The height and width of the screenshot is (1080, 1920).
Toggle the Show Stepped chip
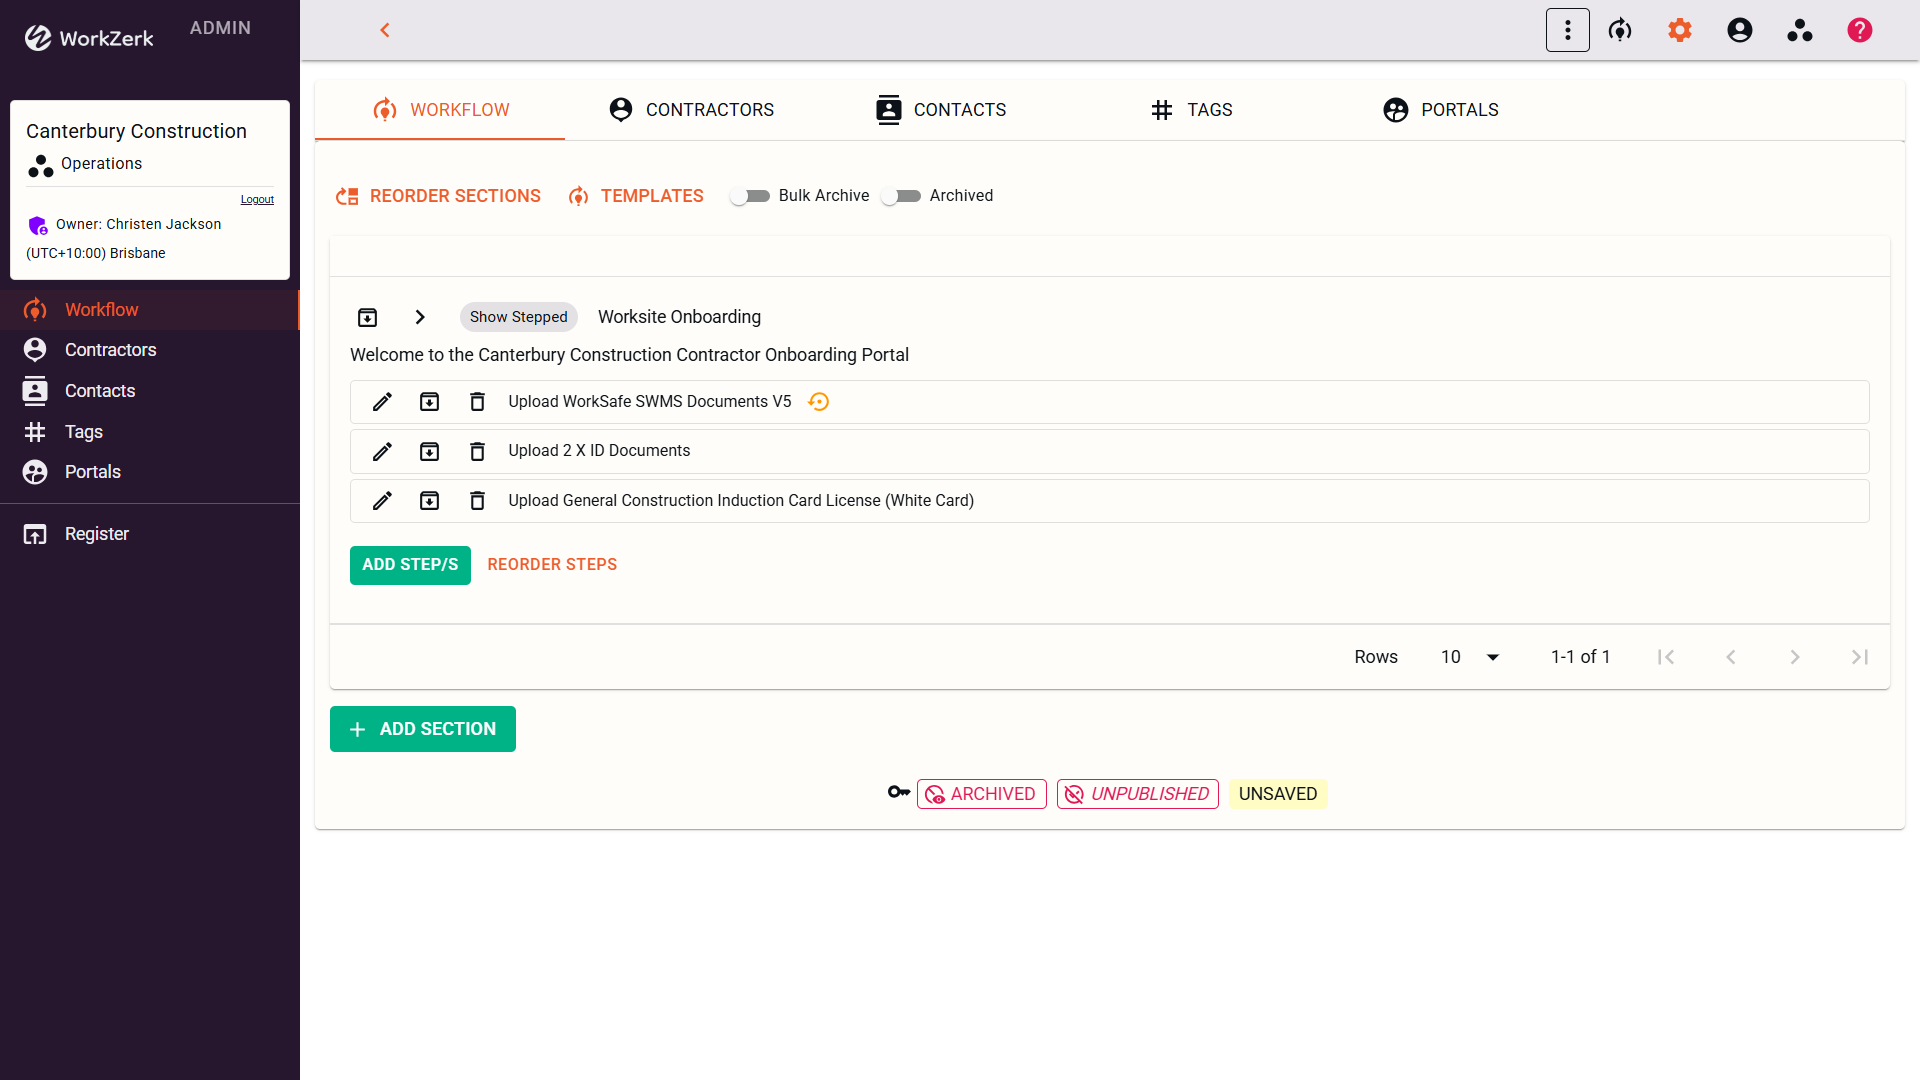518,317
